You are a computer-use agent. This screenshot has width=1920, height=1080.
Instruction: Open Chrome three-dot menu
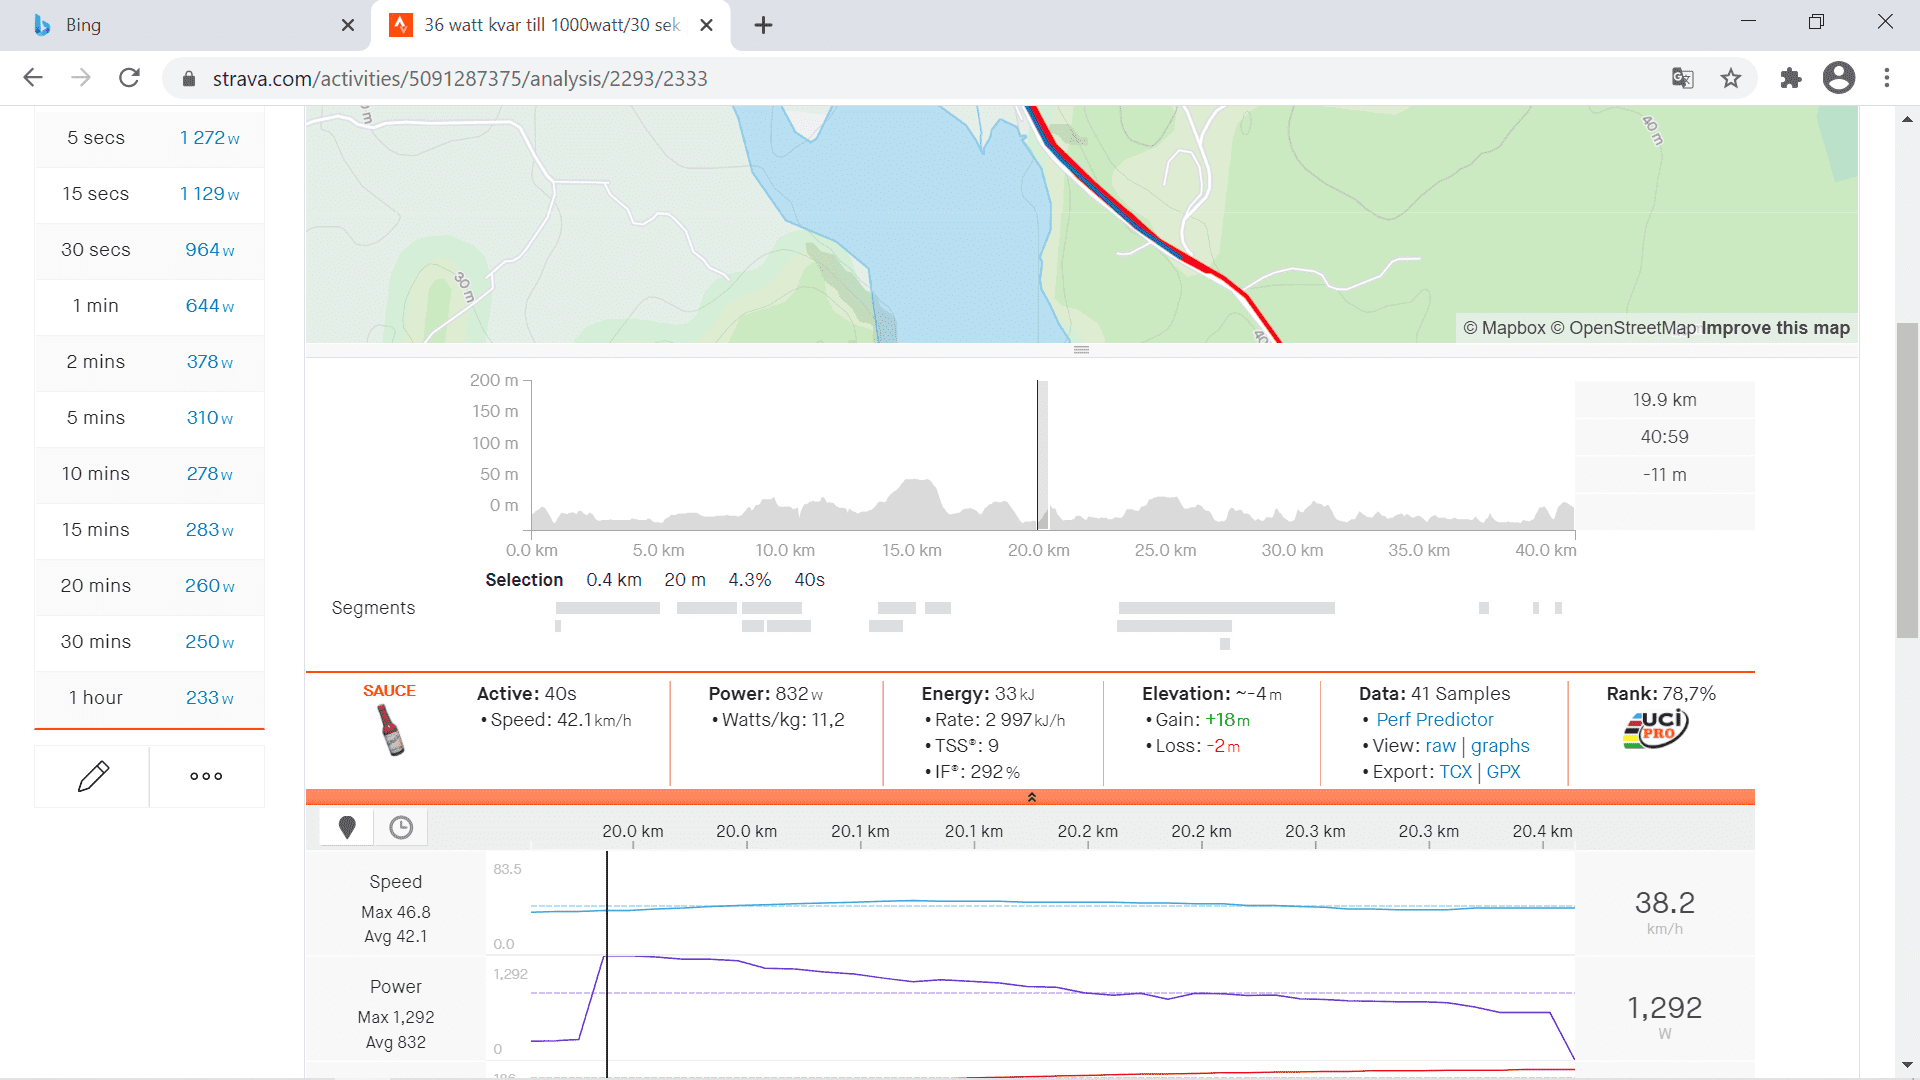point(1887,78)
